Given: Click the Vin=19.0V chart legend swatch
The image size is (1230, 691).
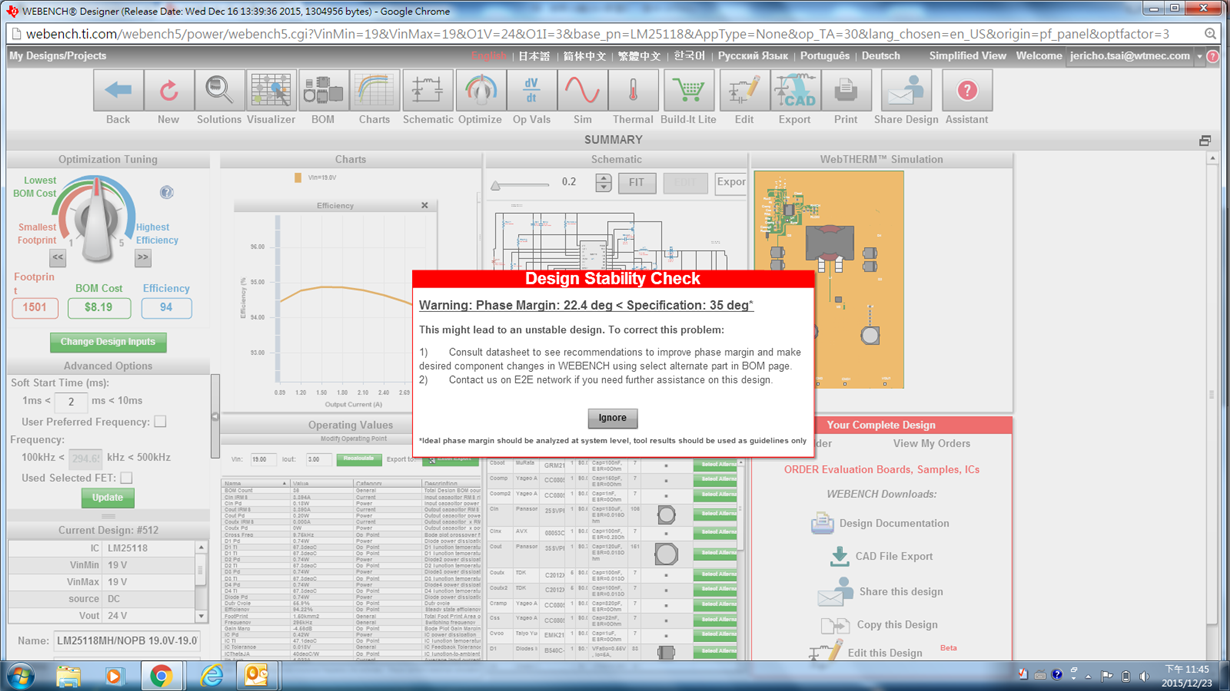Looking at the screenshot, I should [x=298, y=178].
